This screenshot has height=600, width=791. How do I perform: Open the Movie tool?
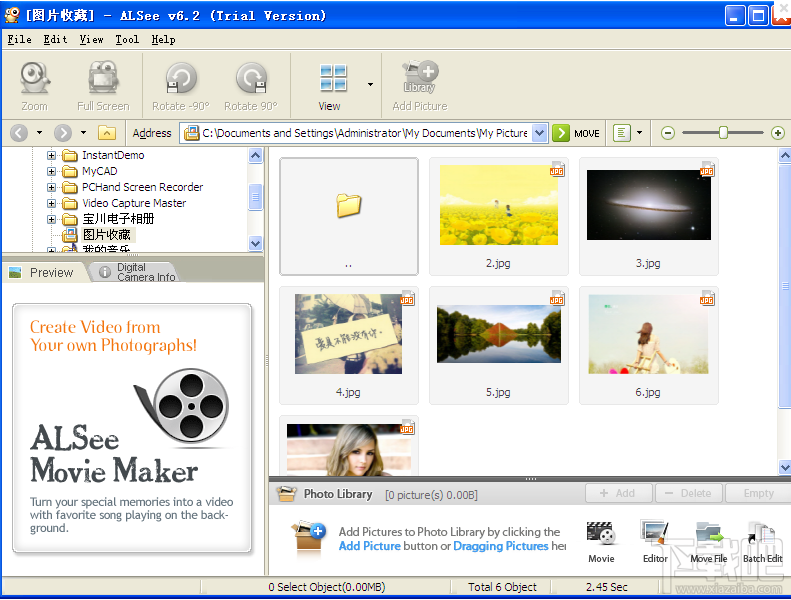(601, 542)
